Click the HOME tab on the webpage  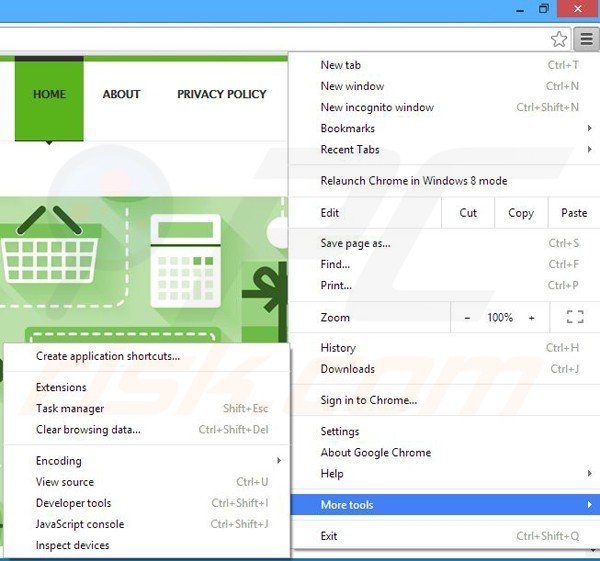49,99
